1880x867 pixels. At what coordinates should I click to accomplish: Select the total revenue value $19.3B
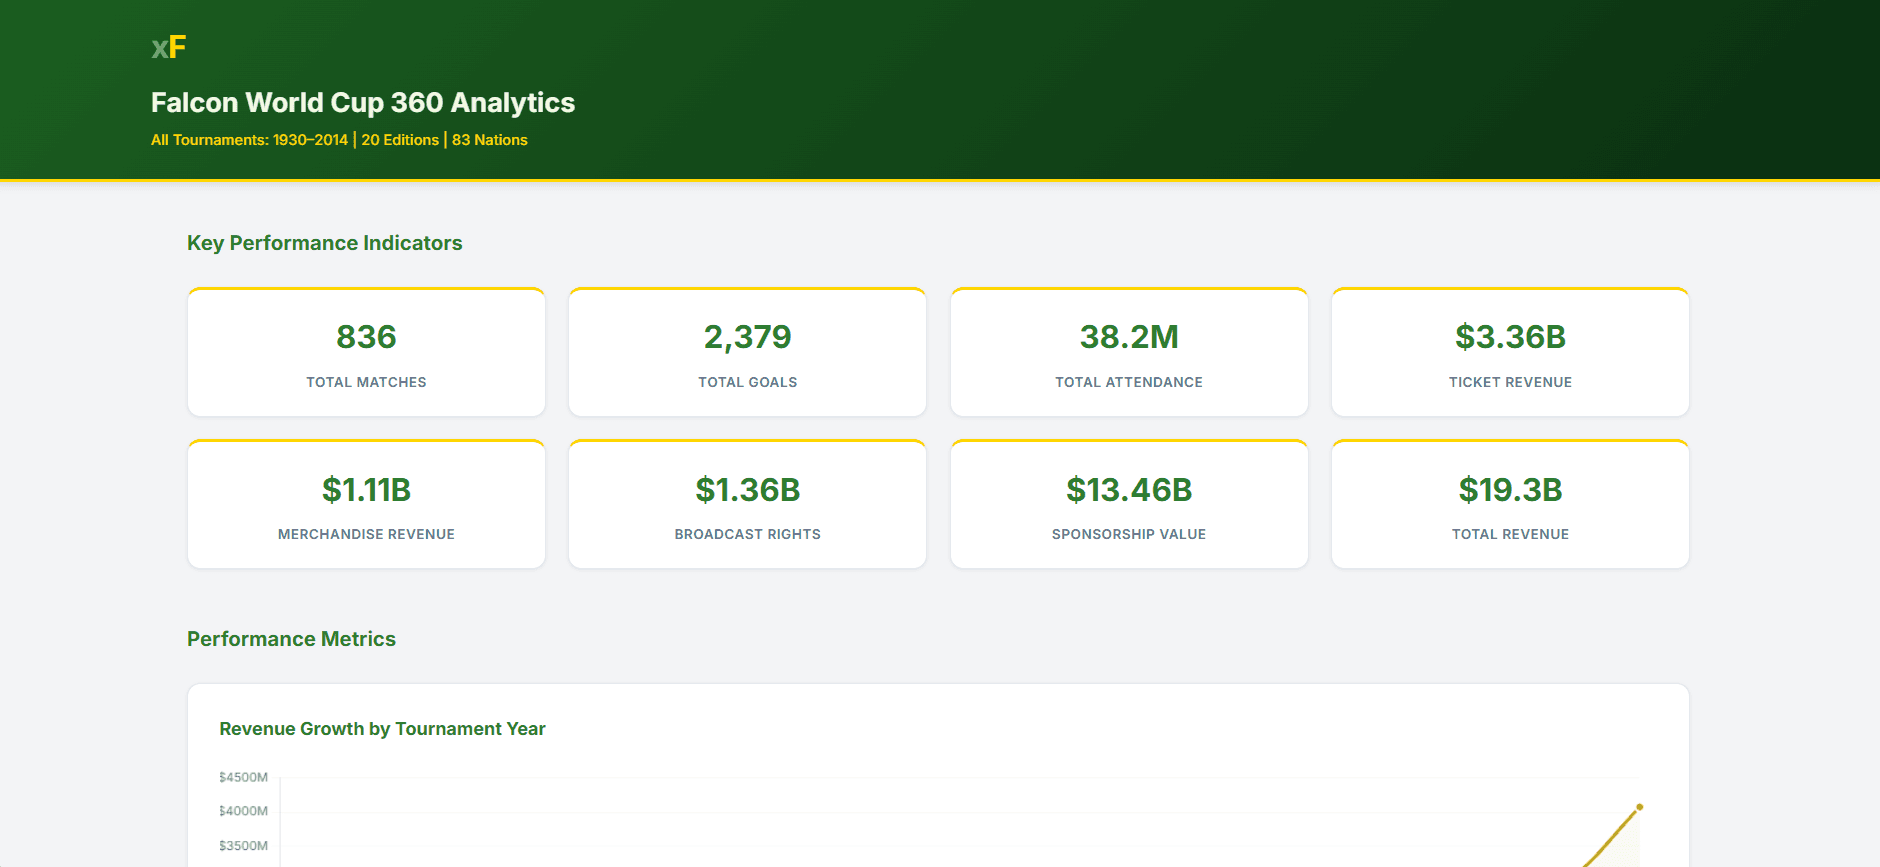(1510, 490)
